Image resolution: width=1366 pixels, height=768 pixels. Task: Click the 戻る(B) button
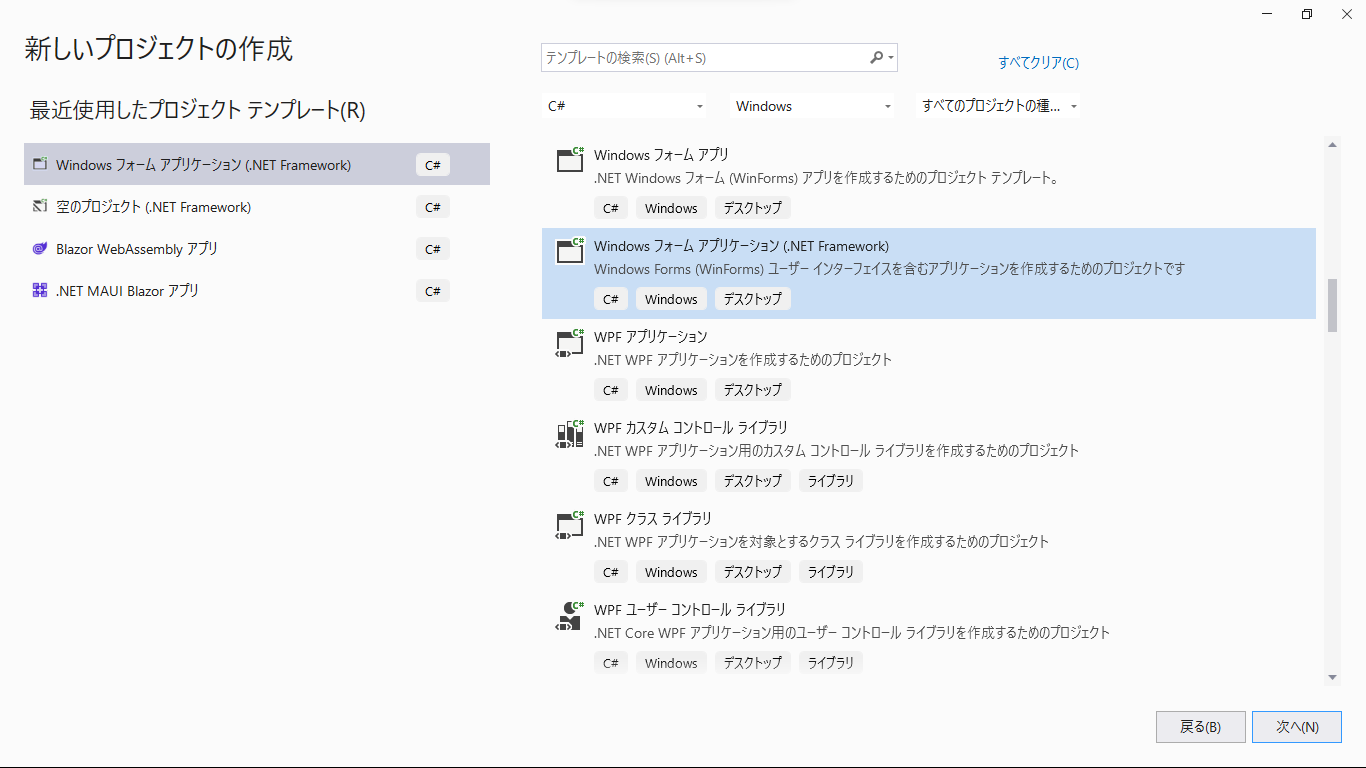coord(1200,727)
